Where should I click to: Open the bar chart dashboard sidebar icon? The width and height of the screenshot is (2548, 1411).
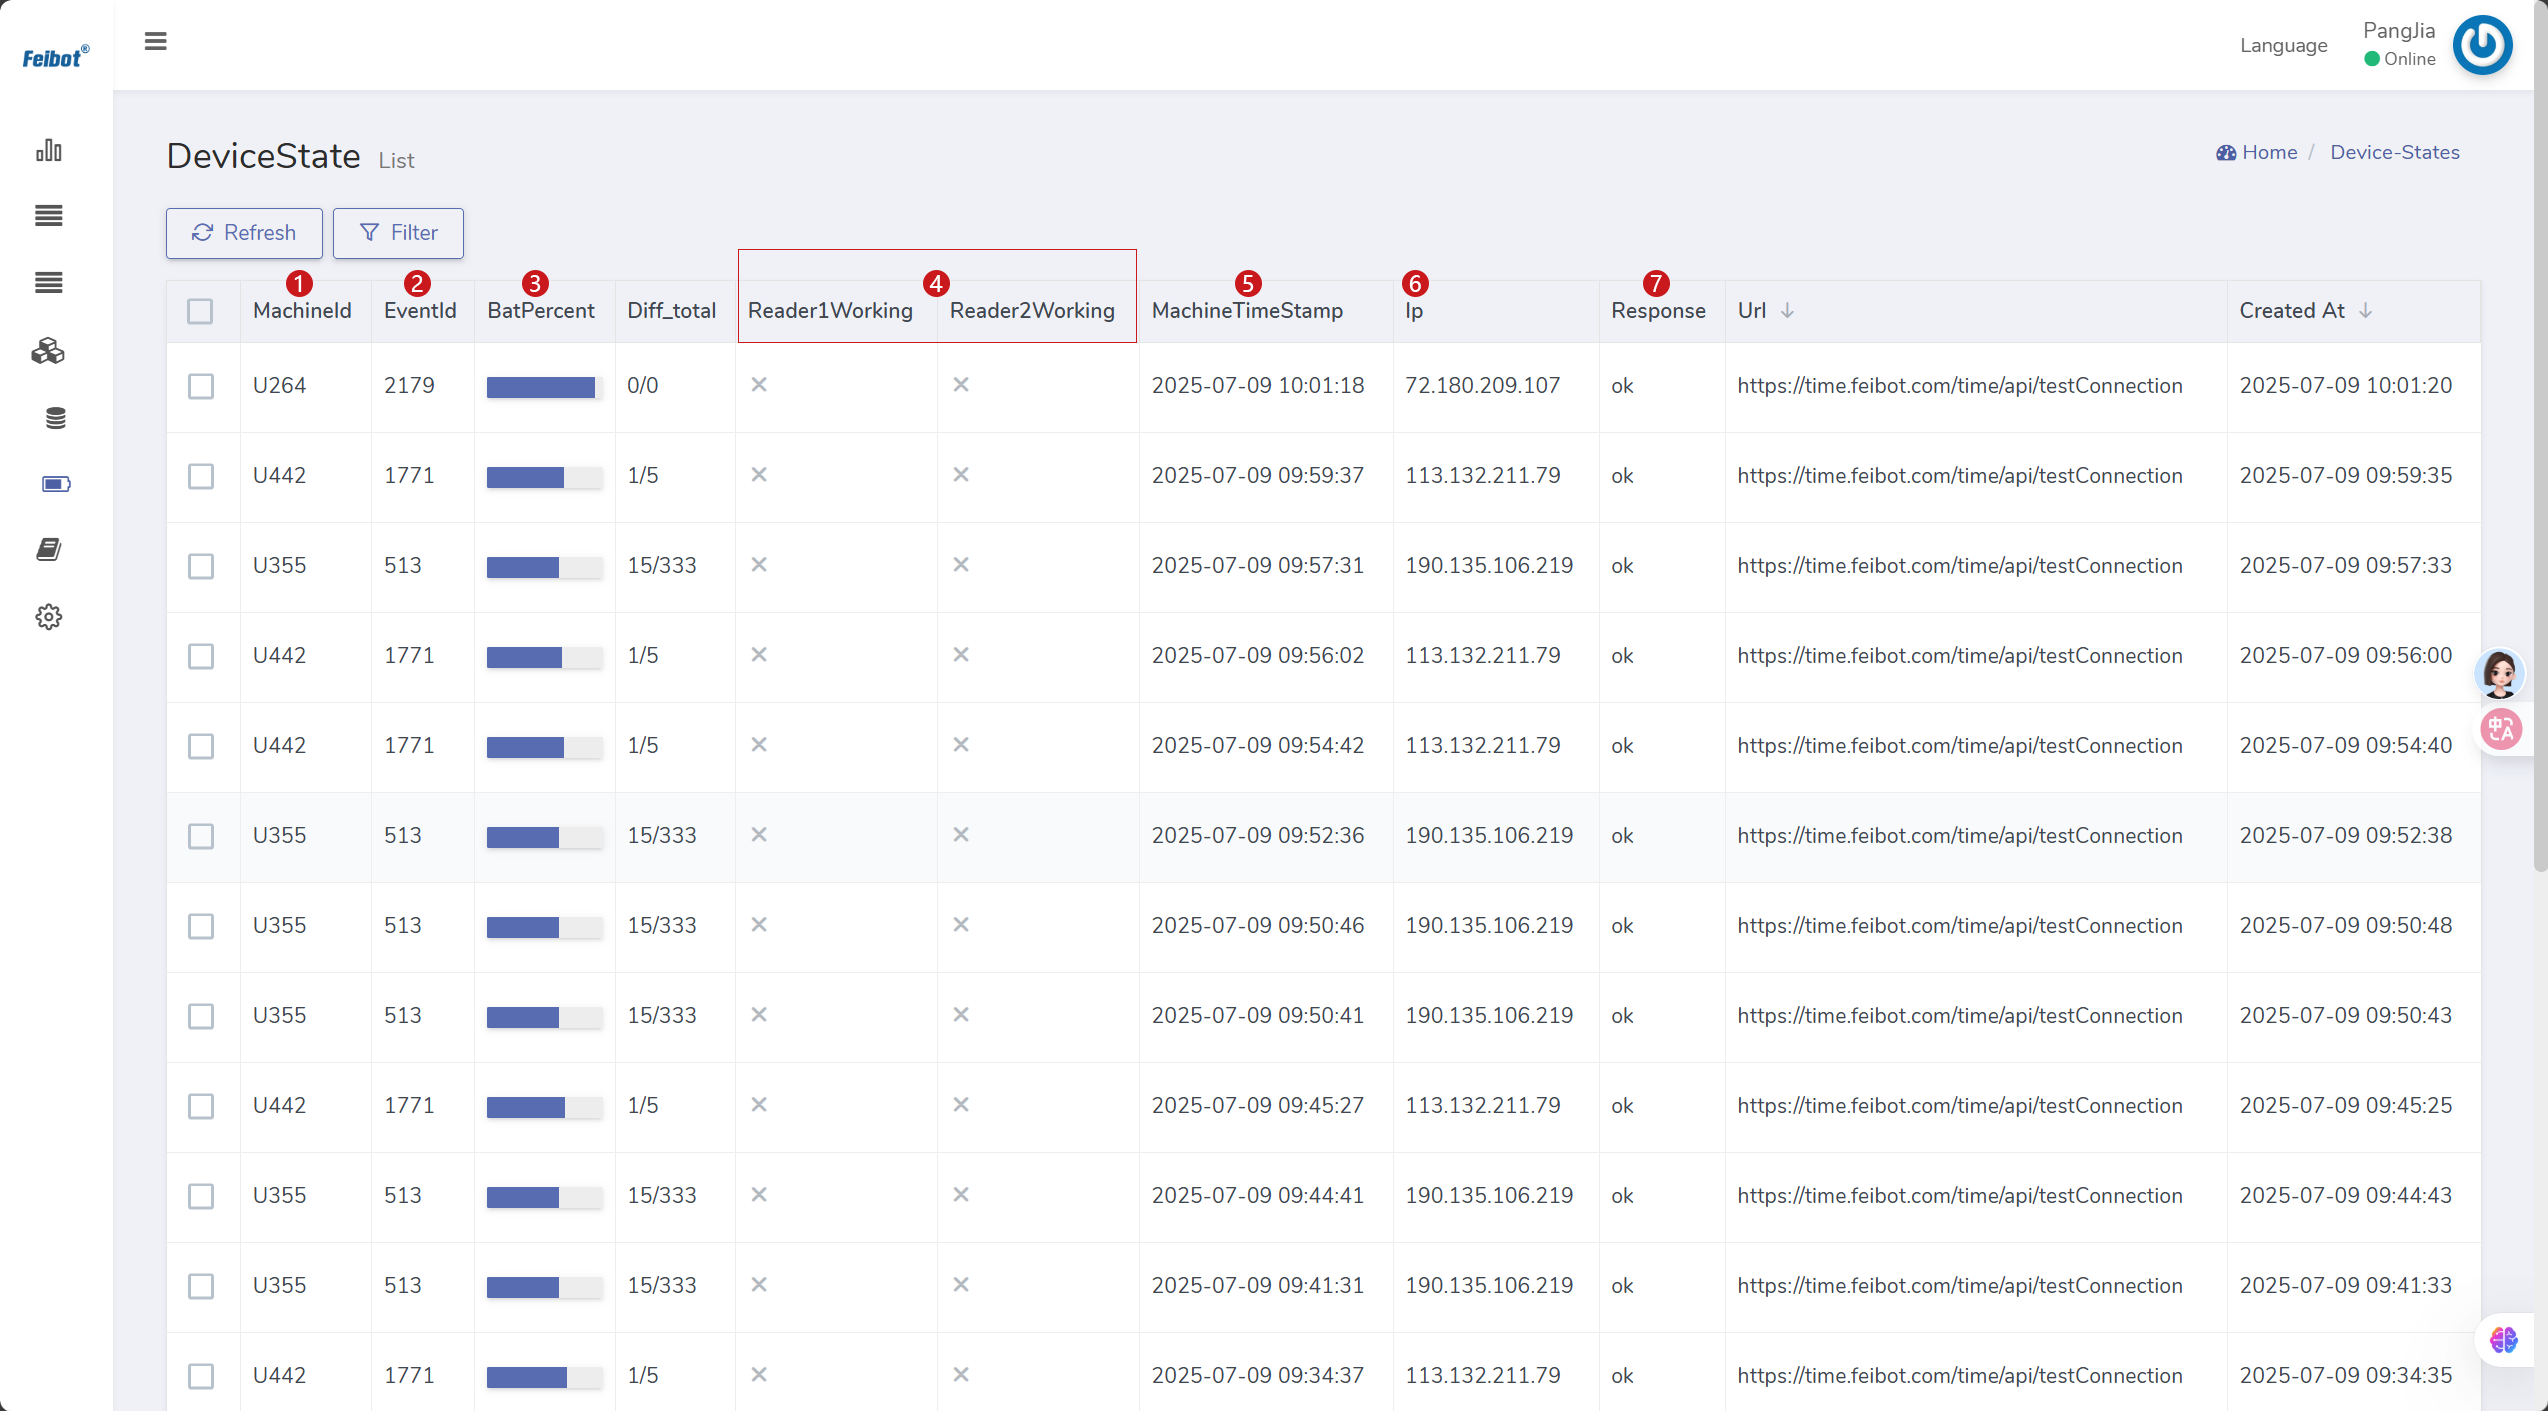pos(49,150)
